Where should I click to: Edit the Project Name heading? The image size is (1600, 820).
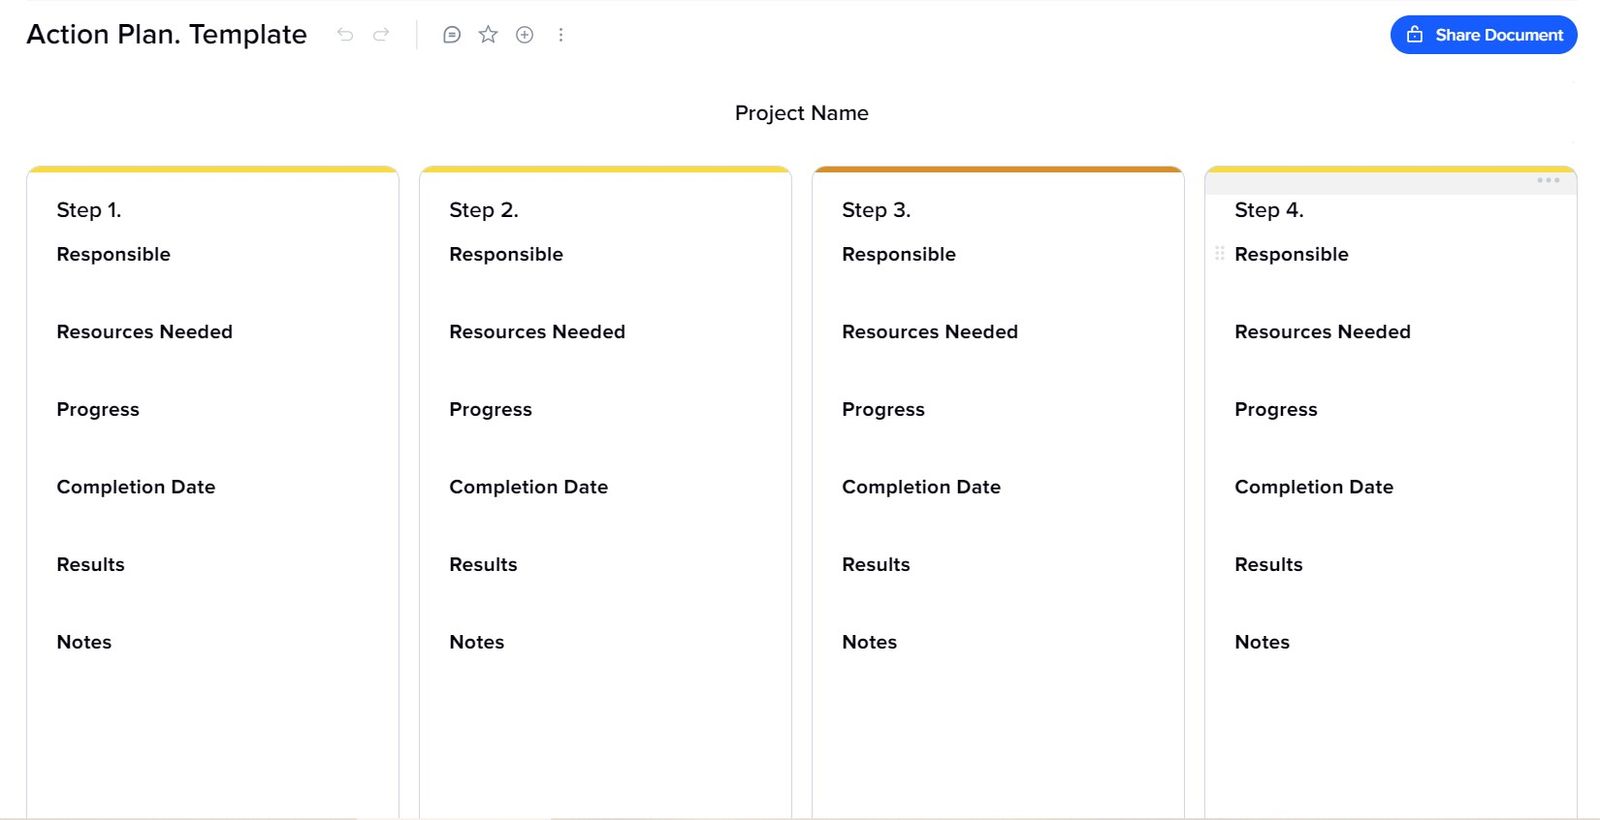801,113
